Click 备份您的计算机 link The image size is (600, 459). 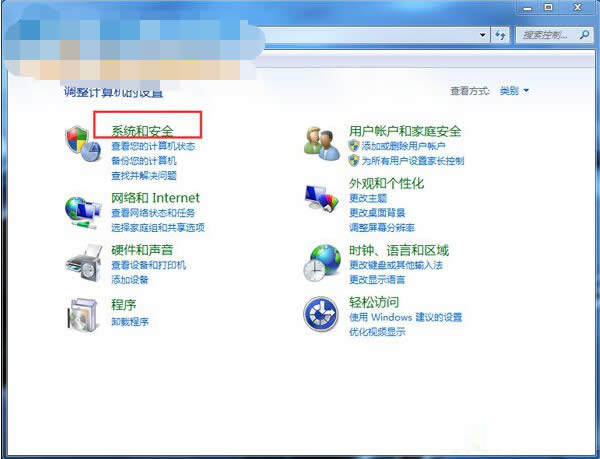(x=144, y=161)
